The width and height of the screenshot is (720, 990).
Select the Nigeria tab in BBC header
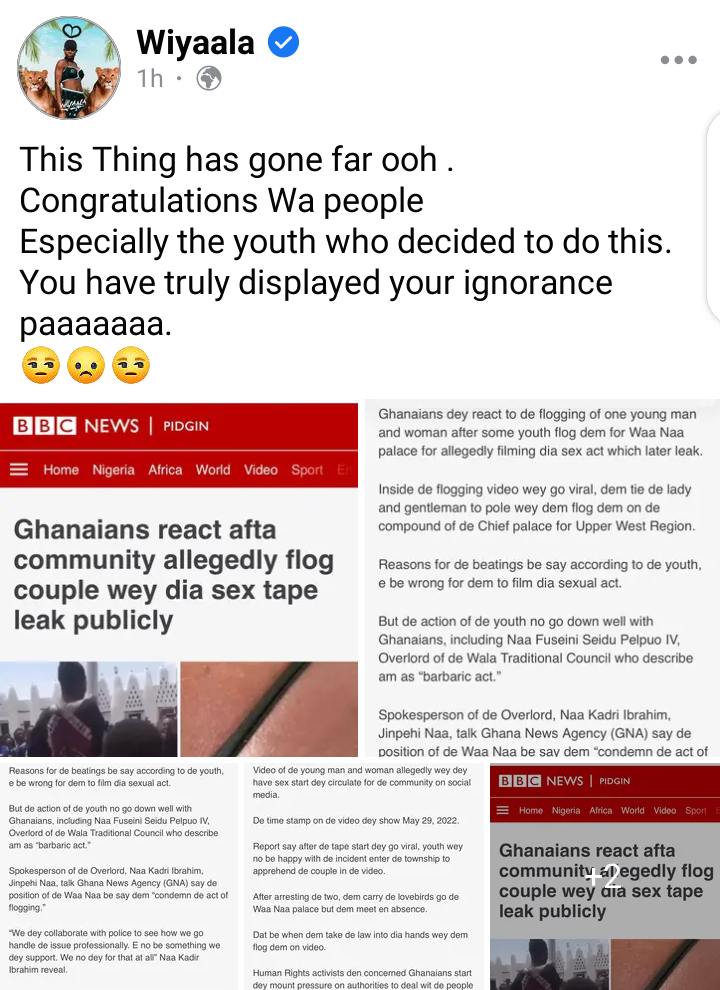[114, 470]
